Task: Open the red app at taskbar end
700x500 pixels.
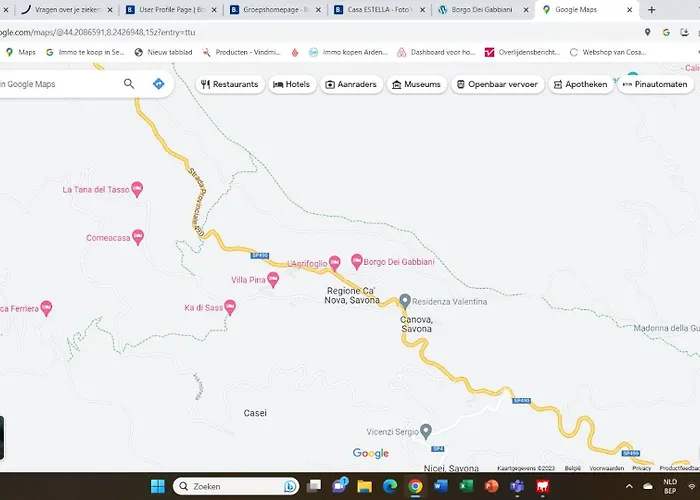Action: point(543,486)
